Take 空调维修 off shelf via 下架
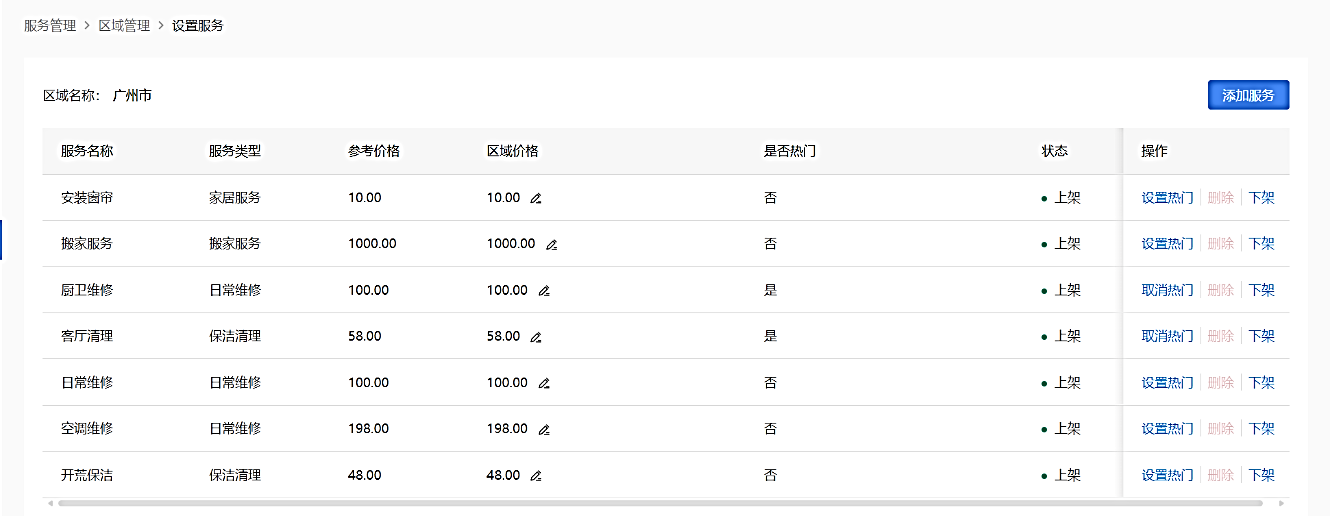 1262,429
